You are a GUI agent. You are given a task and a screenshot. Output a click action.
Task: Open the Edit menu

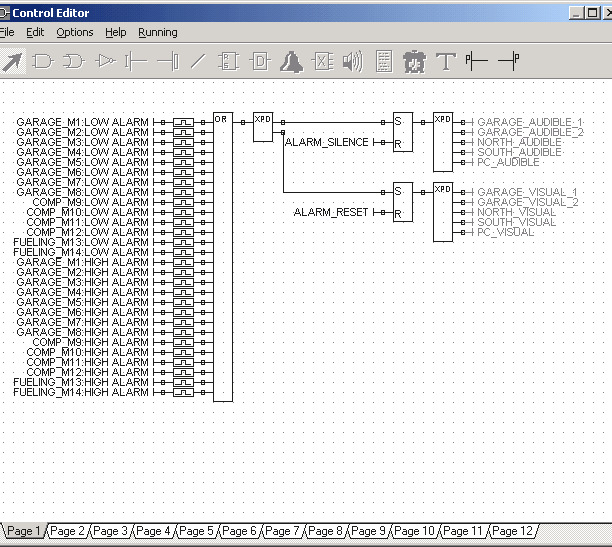click(35, 32)
